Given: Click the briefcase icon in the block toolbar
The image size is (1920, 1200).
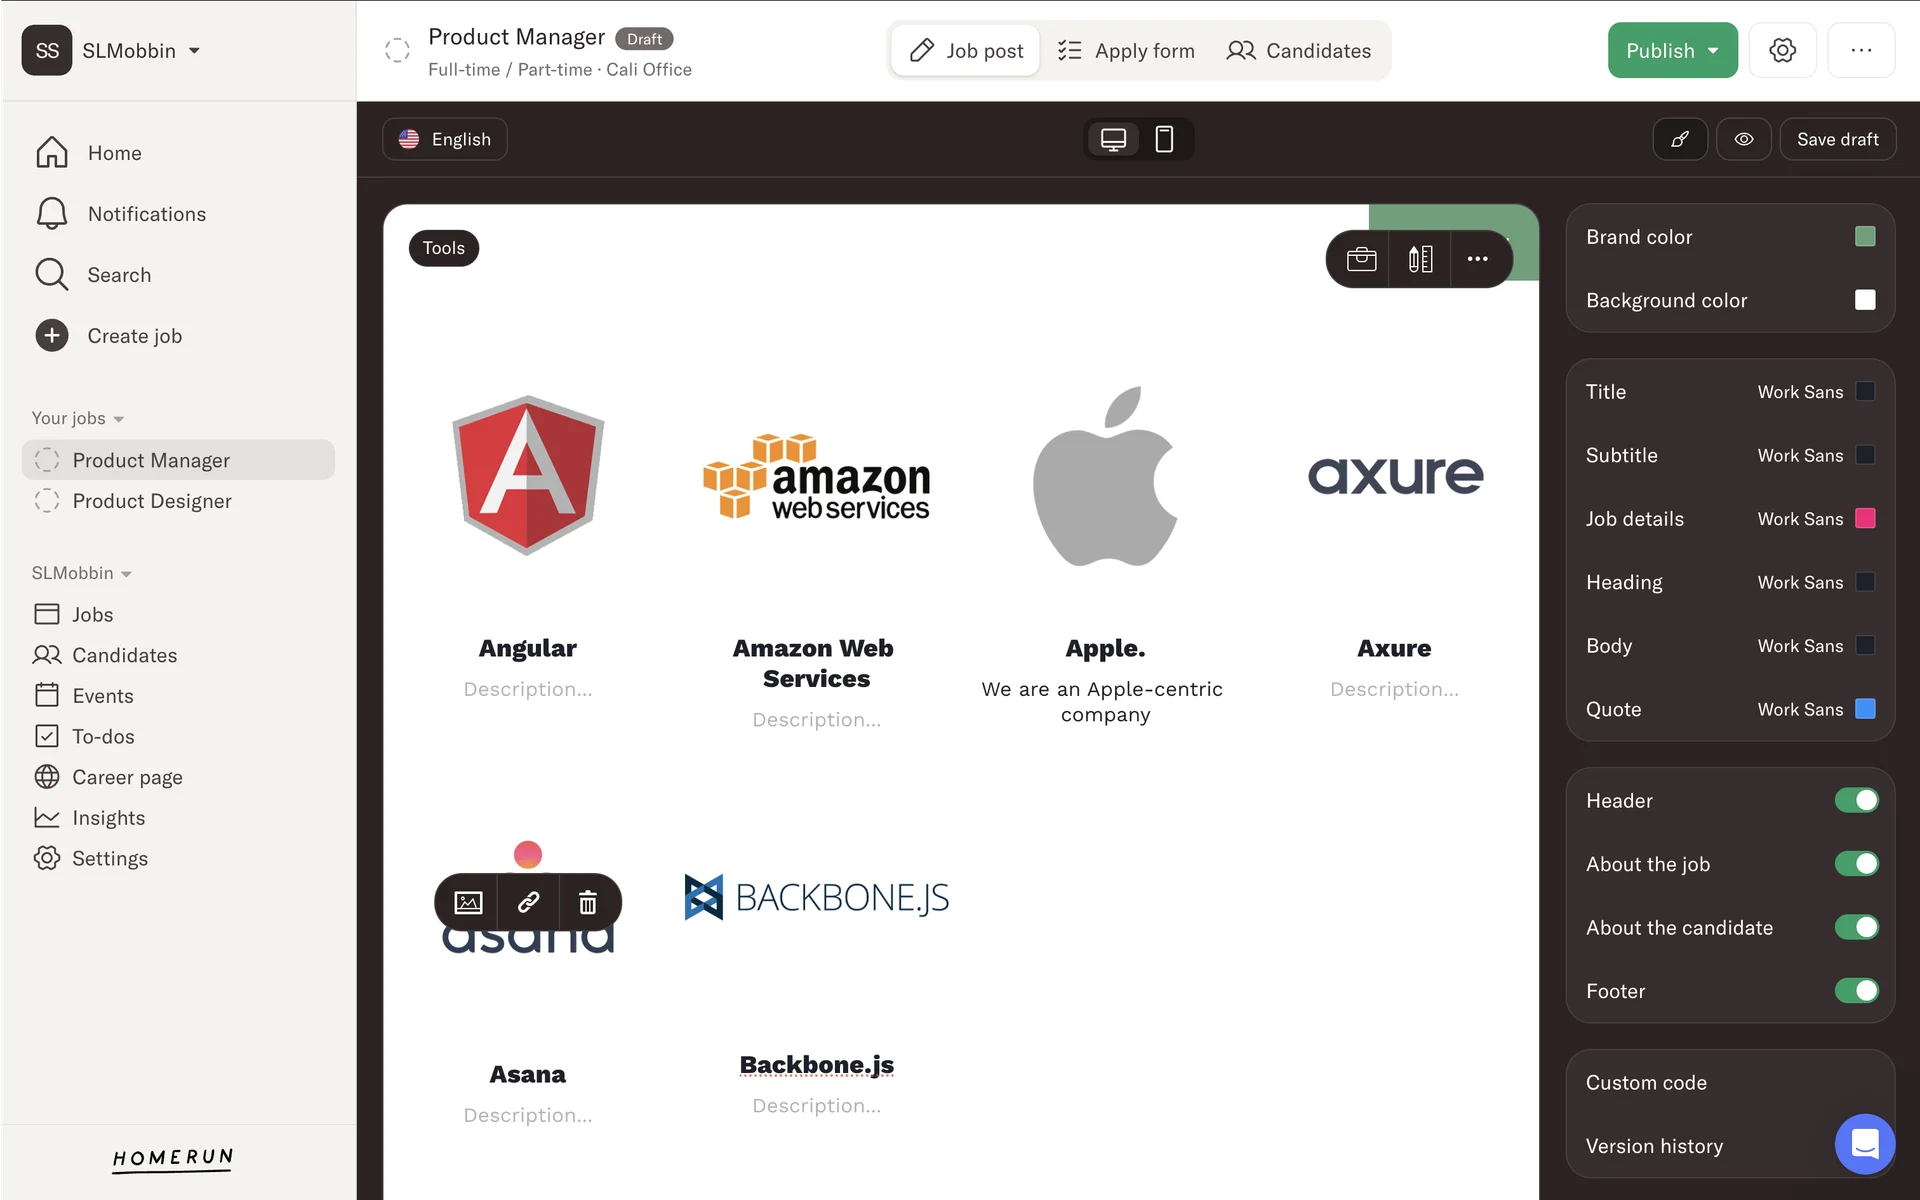Looking at the screenshot, I should (x=1361, y=259).
